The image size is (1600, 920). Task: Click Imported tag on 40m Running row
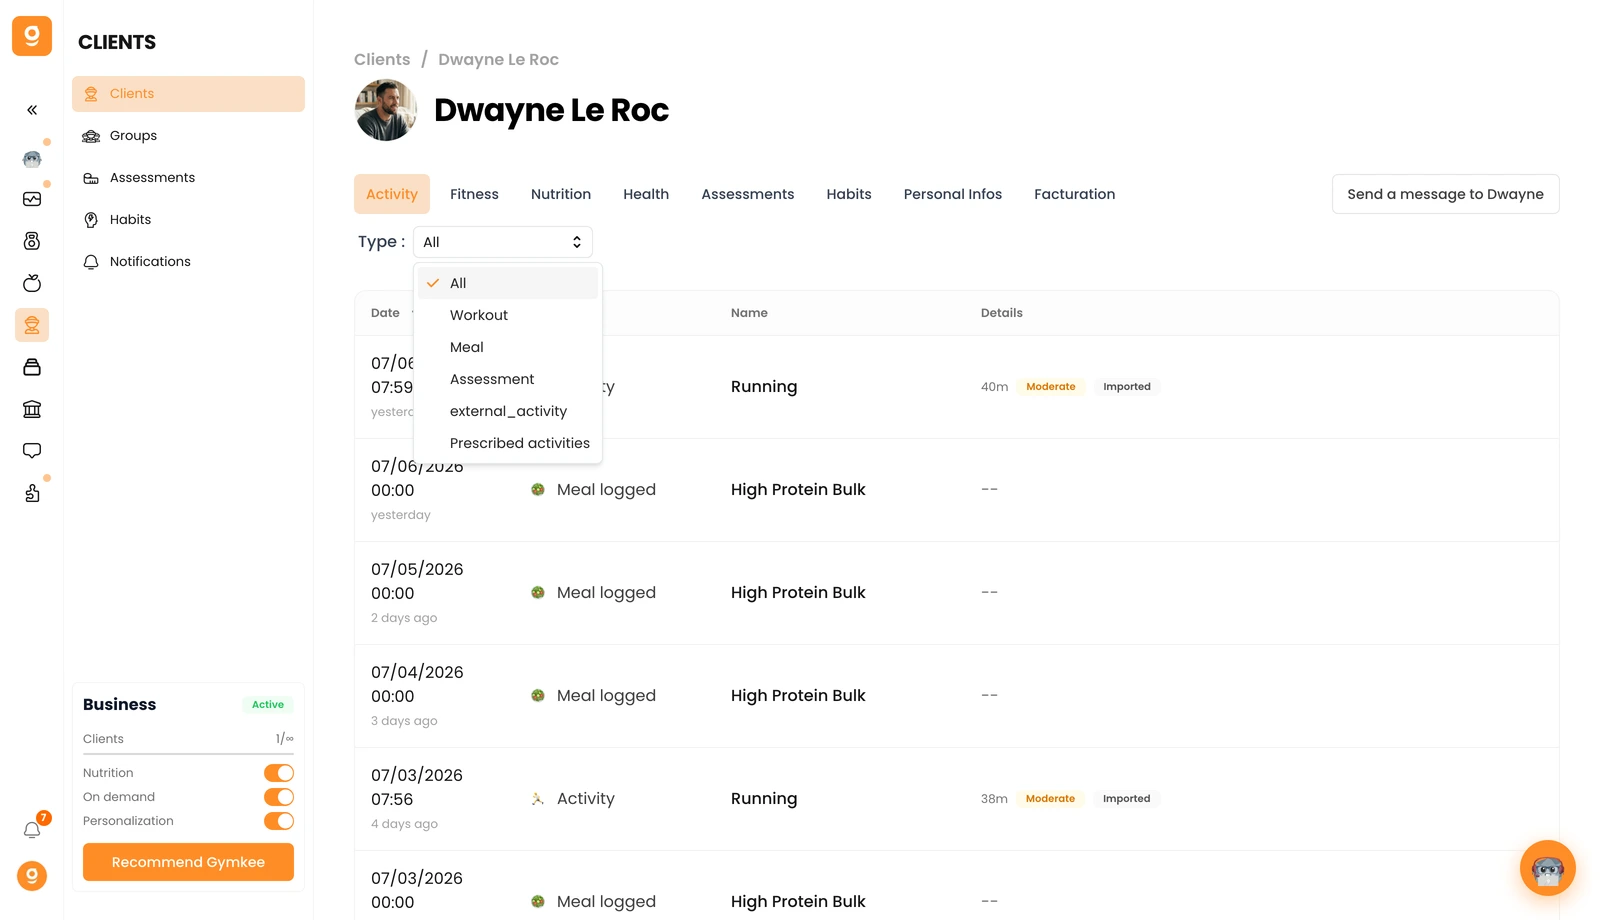(x=1127, y=387)
